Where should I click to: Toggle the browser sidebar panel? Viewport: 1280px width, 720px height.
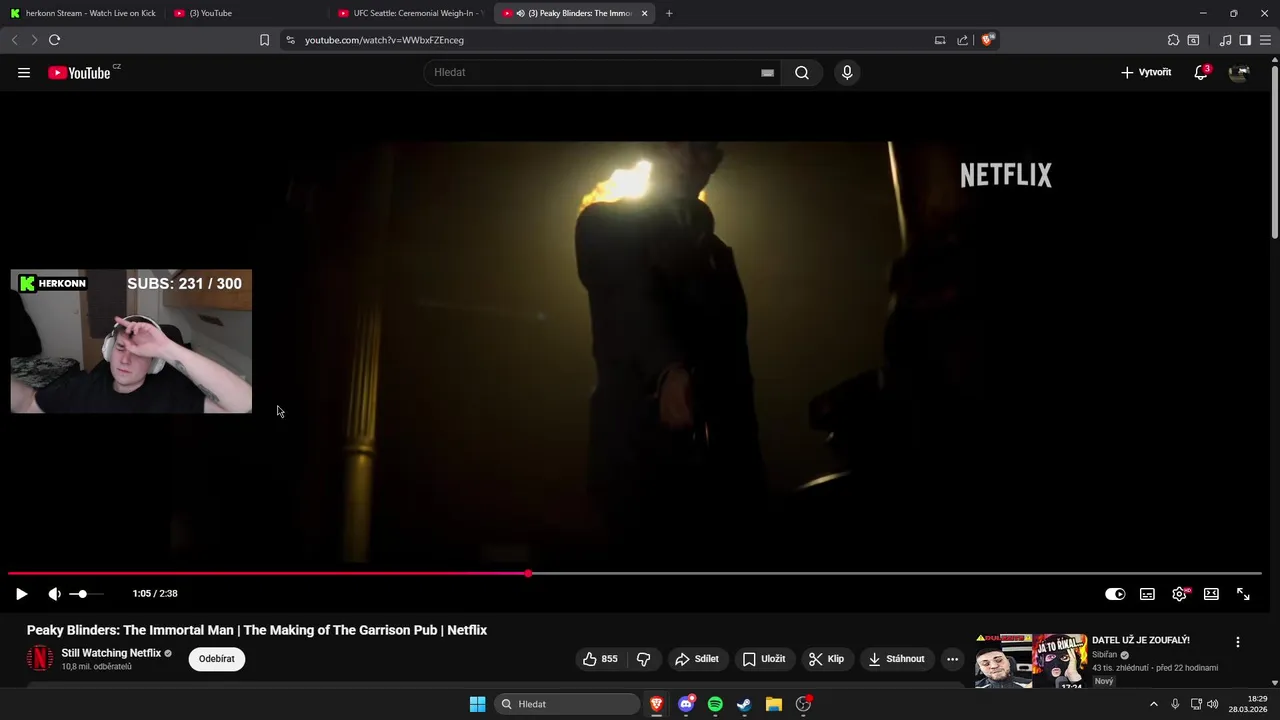click(x=1245, y=40)
